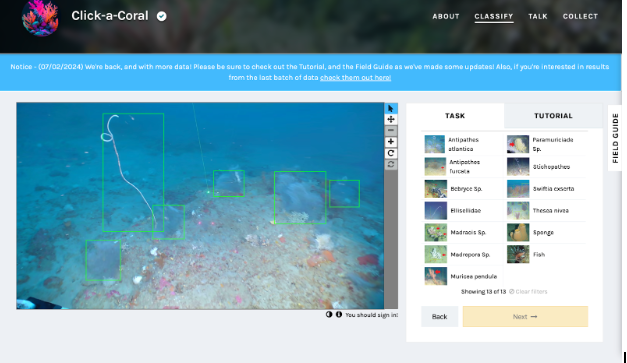Zoom out of the subject image

click(391, 131)
